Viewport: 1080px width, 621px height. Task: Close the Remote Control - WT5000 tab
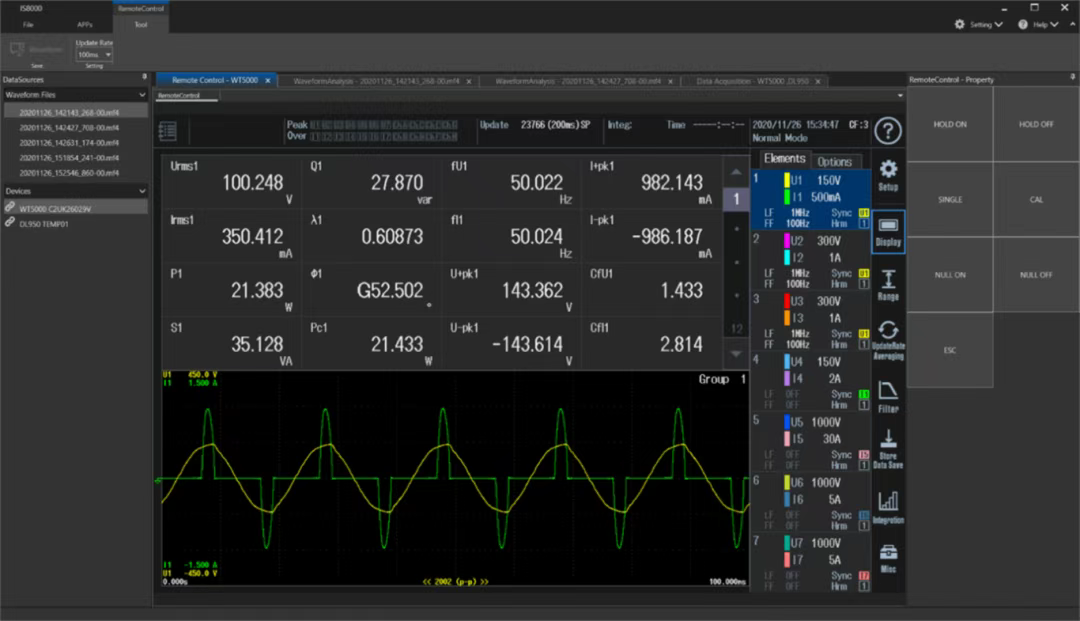point(268,81)
